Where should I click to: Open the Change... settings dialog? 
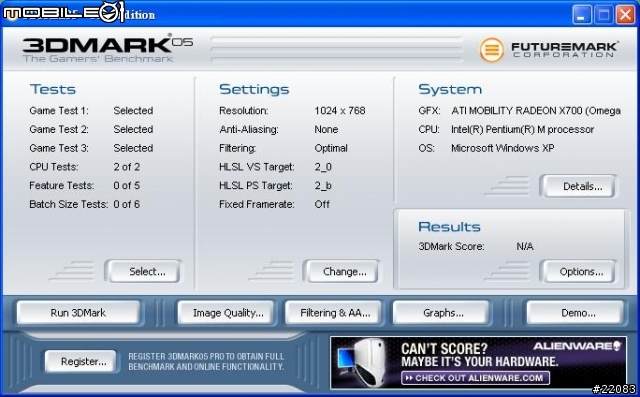[x=341, y=271]
